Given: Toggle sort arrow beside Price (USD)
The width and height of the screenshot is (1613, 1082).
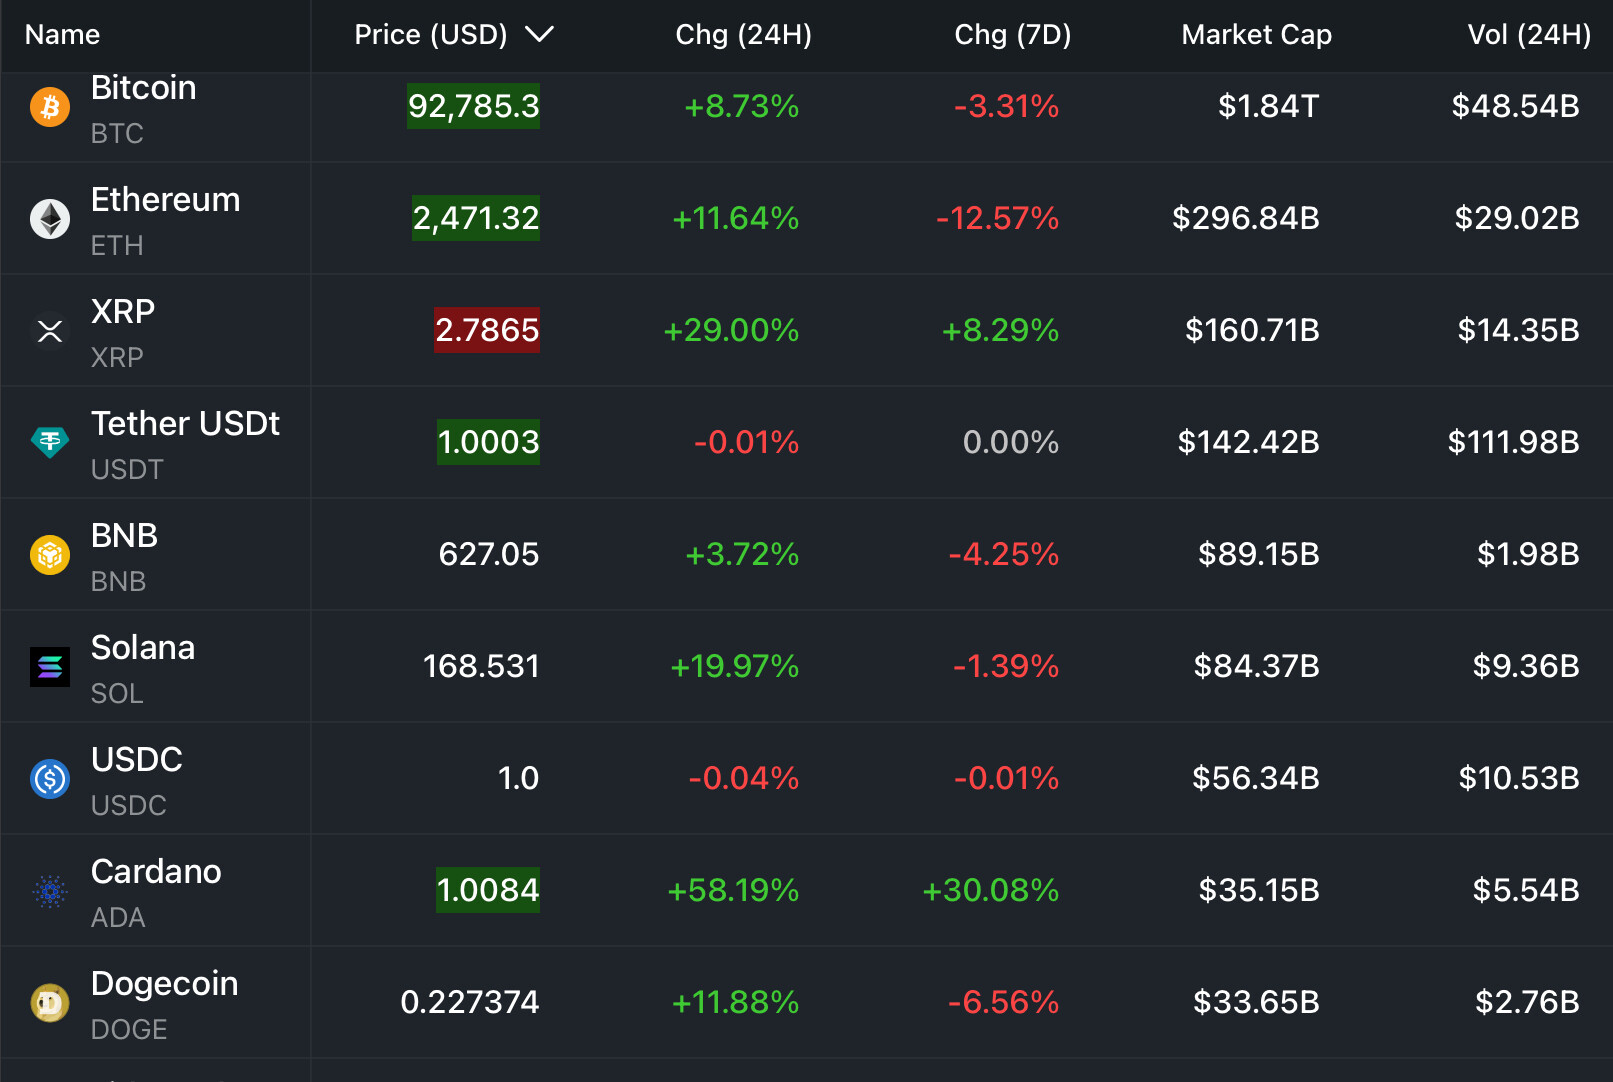Looking at the screenshot, I should coord(540,35).
